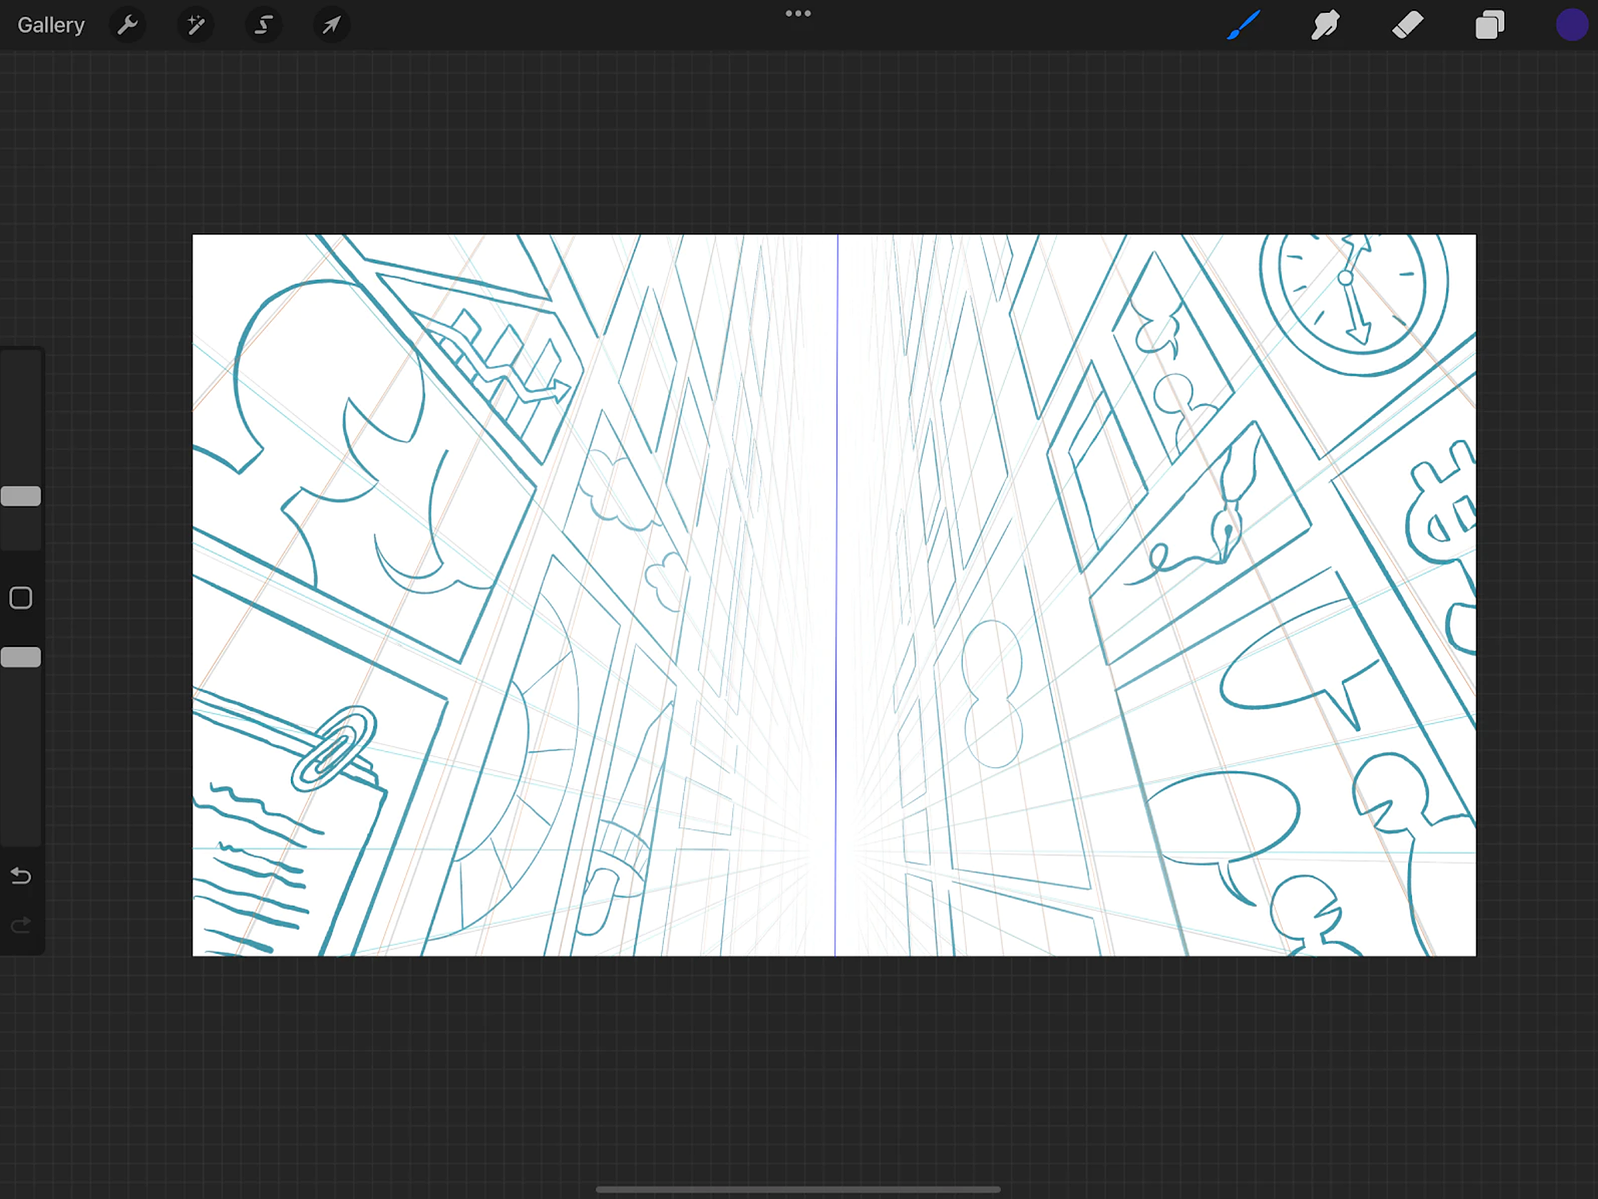Image resolution: width=1598 pixels, height=1199 pixels.
Task: Open the active color picker
Action: (x=1571, y=25)
